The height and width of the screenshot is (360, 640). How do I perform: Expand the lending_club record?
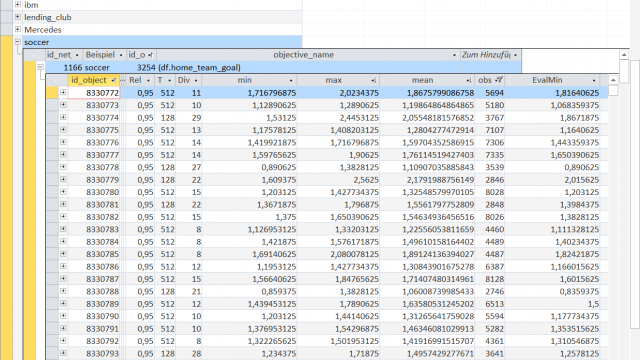click(18, 17)
